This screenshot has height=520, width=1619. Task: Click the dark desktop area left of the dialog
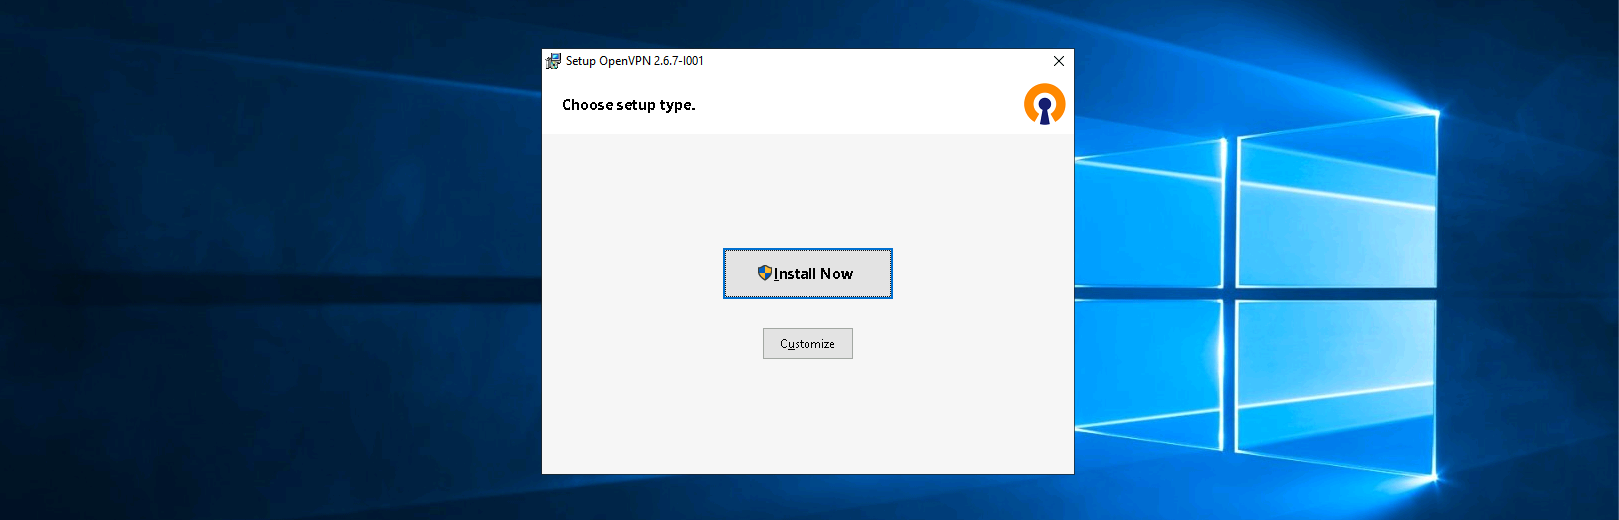click(270, 260)
